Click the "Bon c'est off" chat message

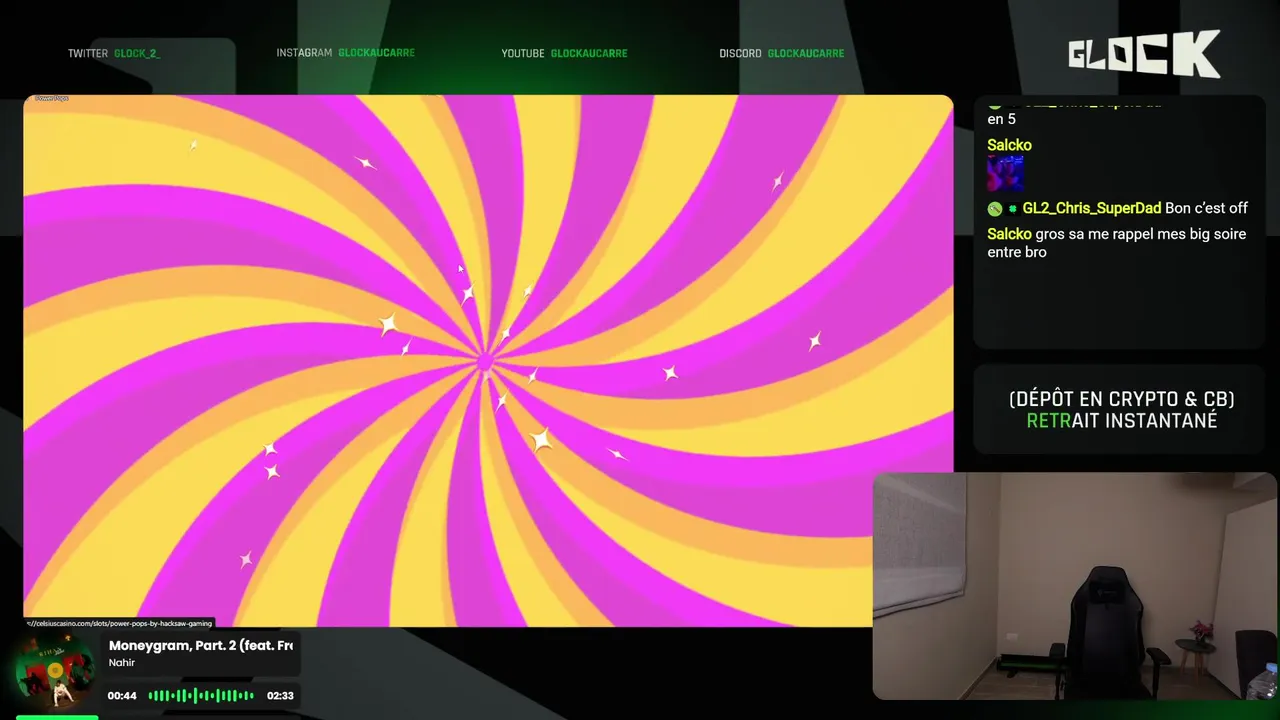point(1207,208)
